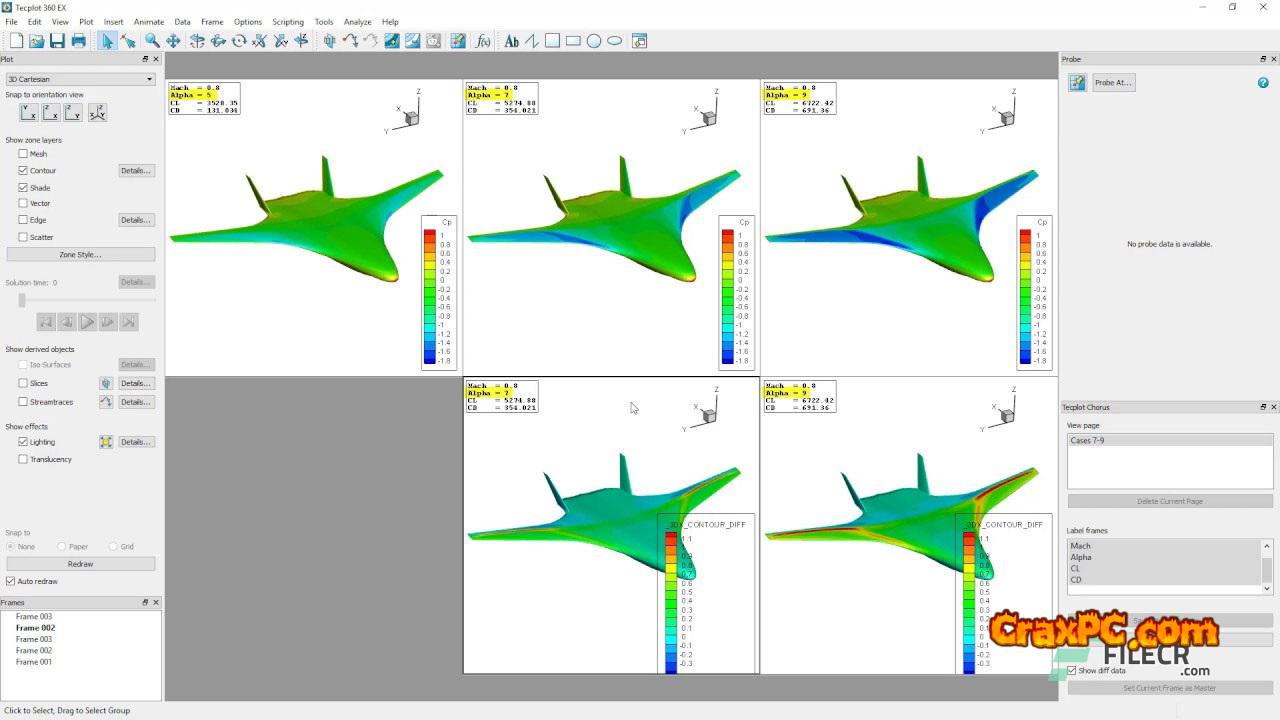Snap to XYZ isometric orientation view
The width and height of the screenshot is (1280, 720).
(x=97, y=113)
